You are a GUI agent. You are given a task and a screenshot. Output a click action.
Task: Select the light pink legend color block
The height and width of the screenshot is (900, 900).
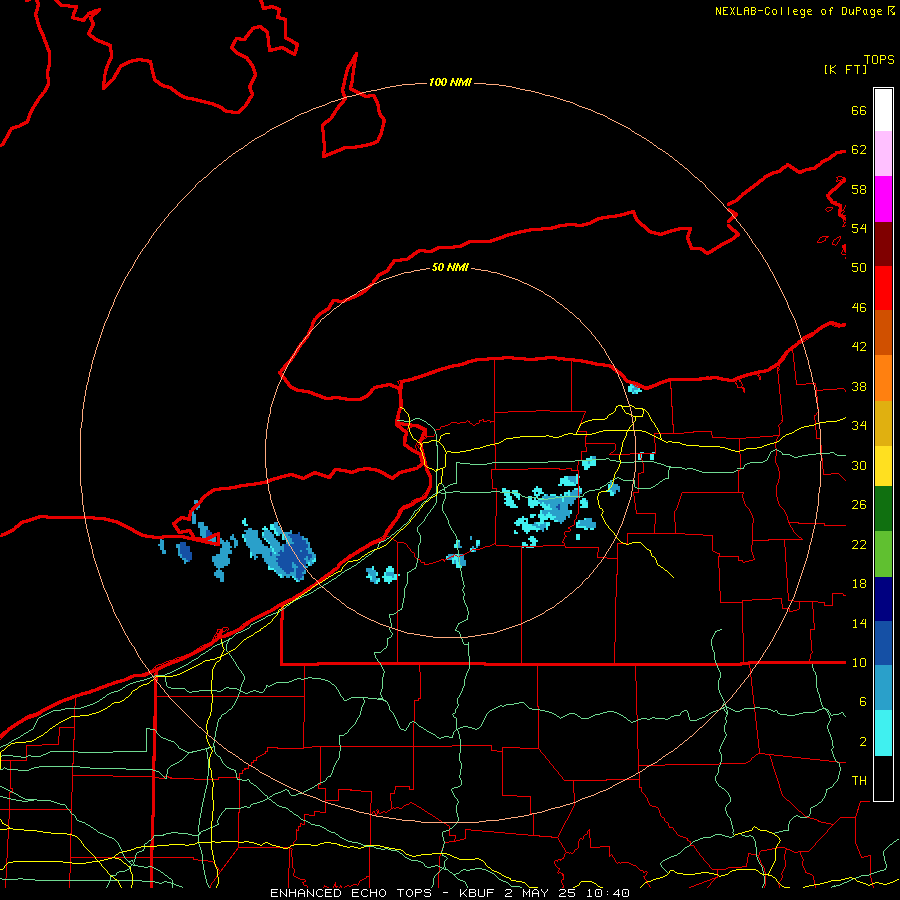pyautogui.click(x=883, y=153)
